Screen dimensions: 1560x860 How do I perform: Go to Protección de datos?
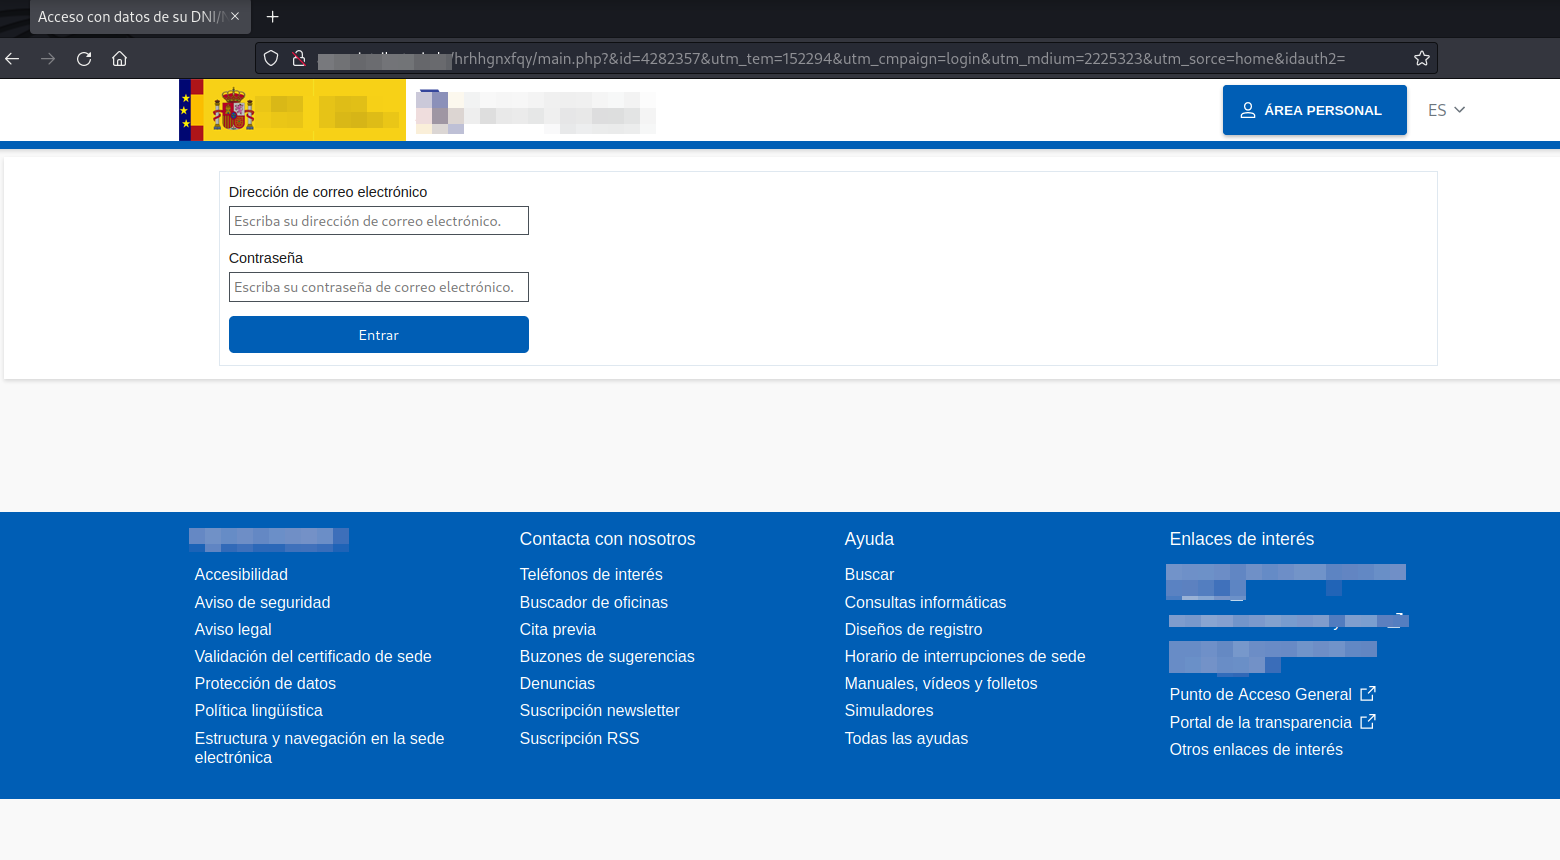[x=265, y=683]
